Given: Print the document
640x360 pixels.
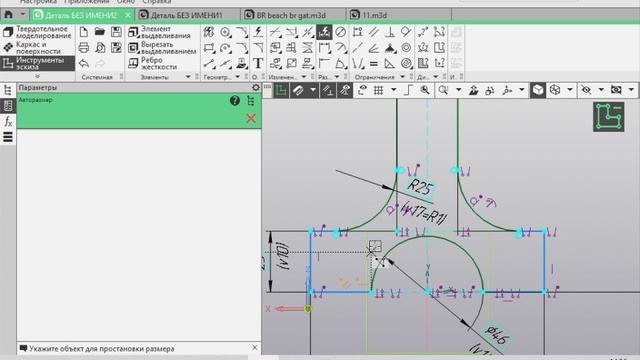Looking at the screenshot, I should [84, 48].
